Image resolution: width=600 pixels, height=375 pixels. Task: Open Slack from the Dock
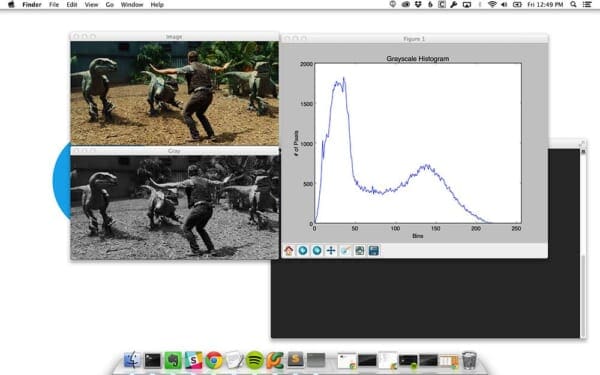193,360
